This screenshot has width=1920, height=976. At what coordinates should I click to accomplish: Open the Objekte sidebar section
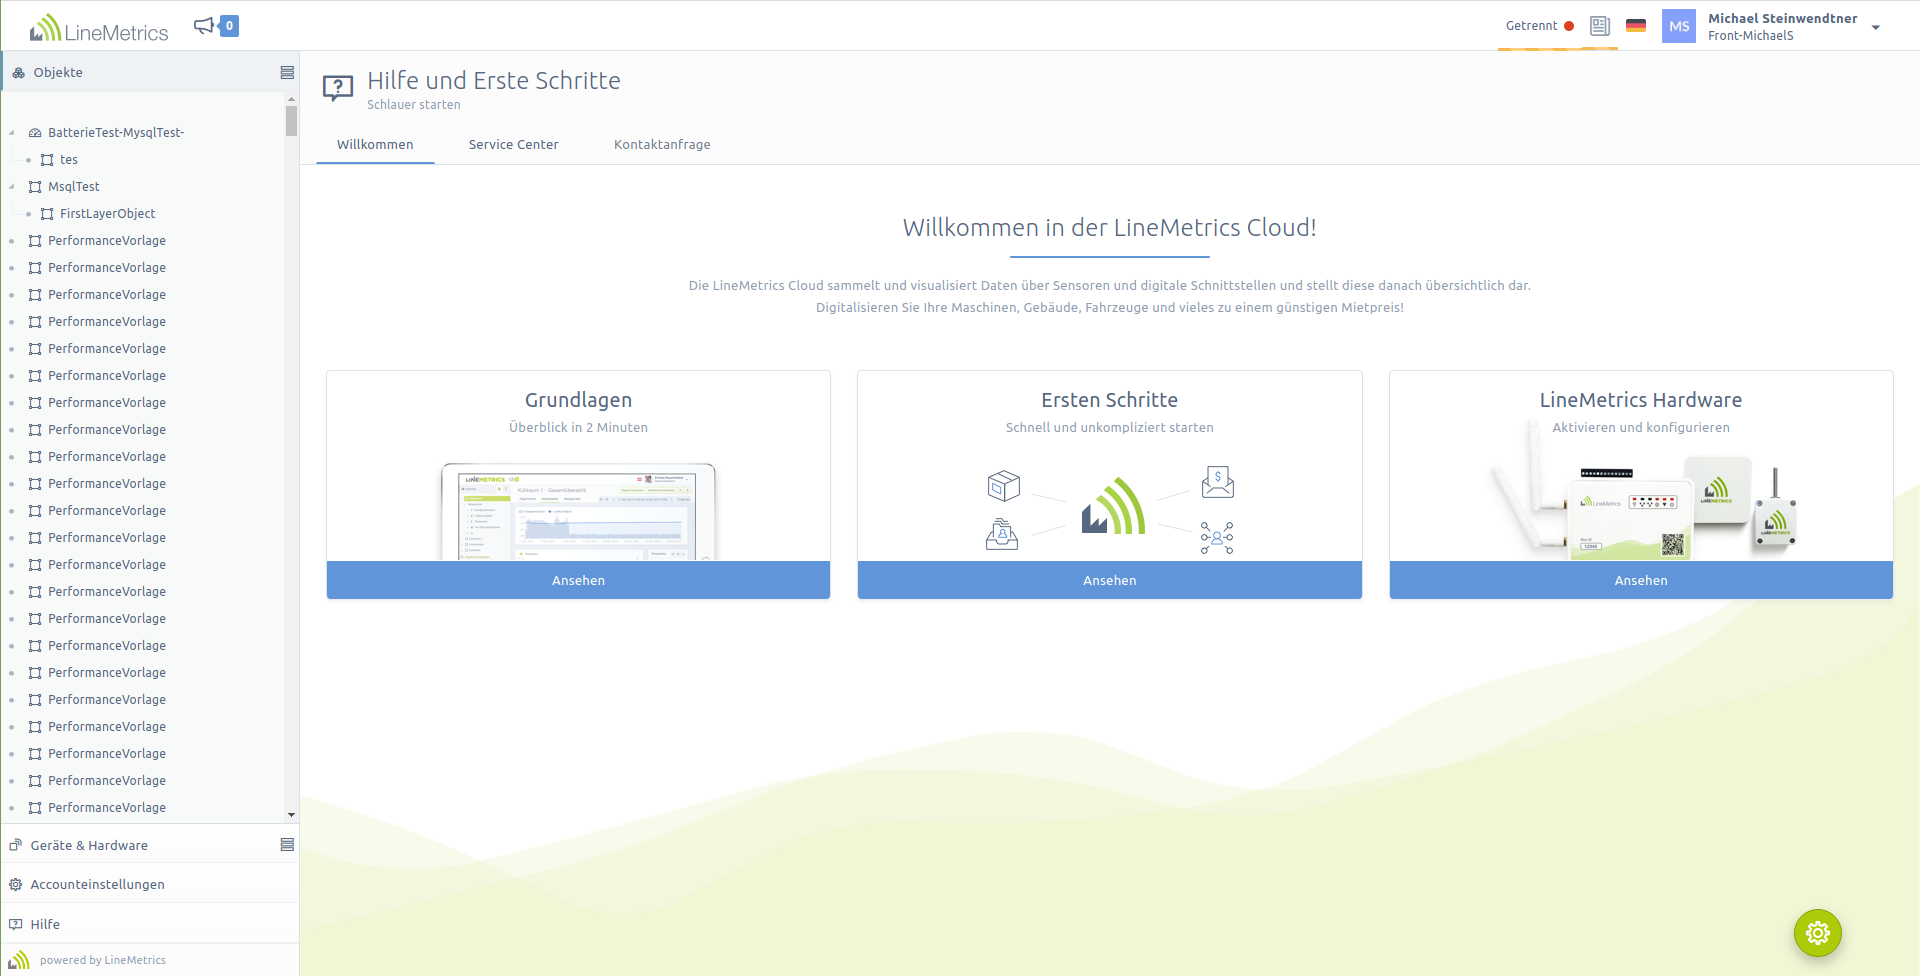[x=150, y=72]
